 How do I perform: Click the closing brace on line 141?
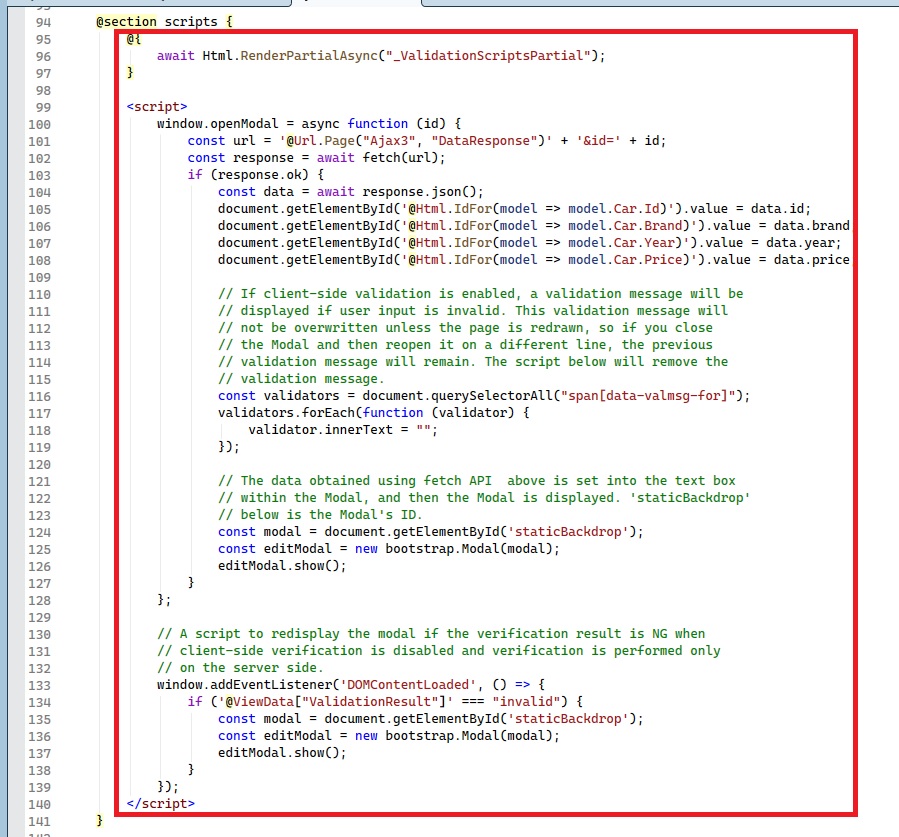click(100, 820)
